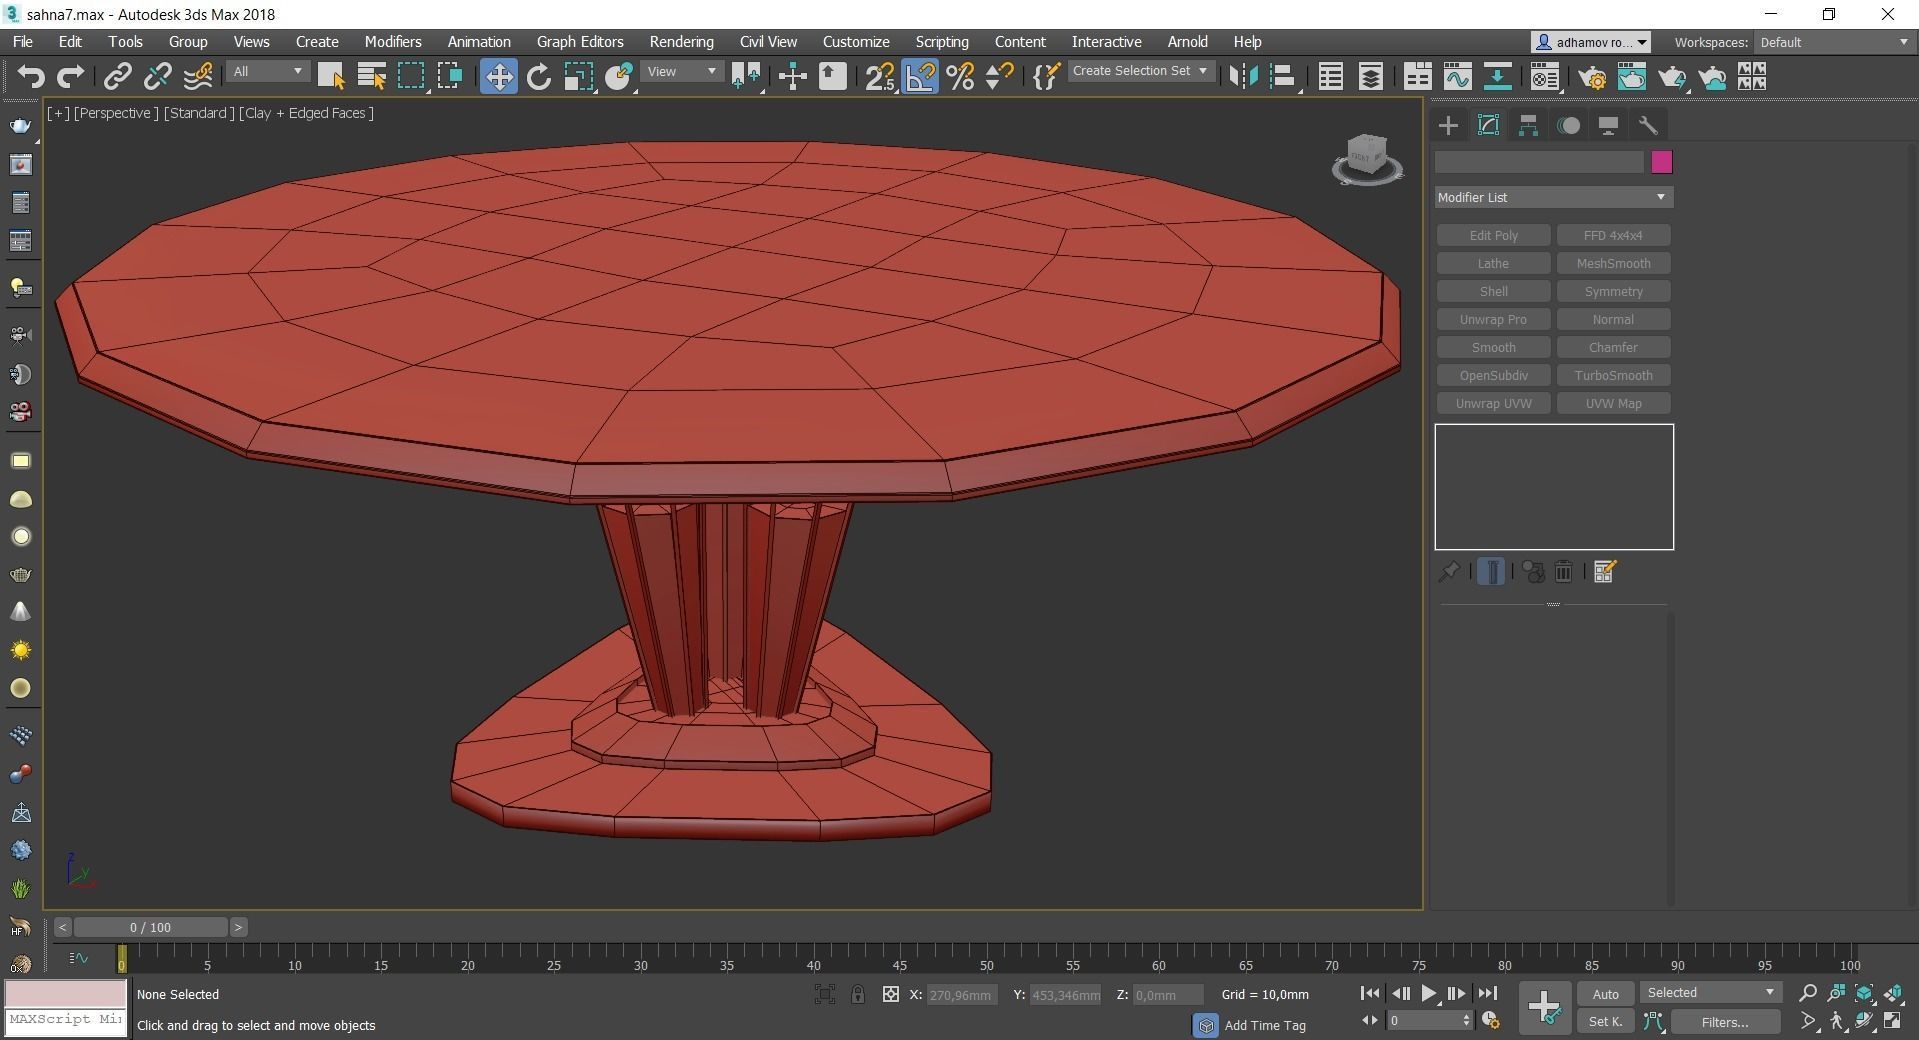
Task: Activate Select and Uniform Scale tool
Action: pyautogui.click(x=578, y=77)
